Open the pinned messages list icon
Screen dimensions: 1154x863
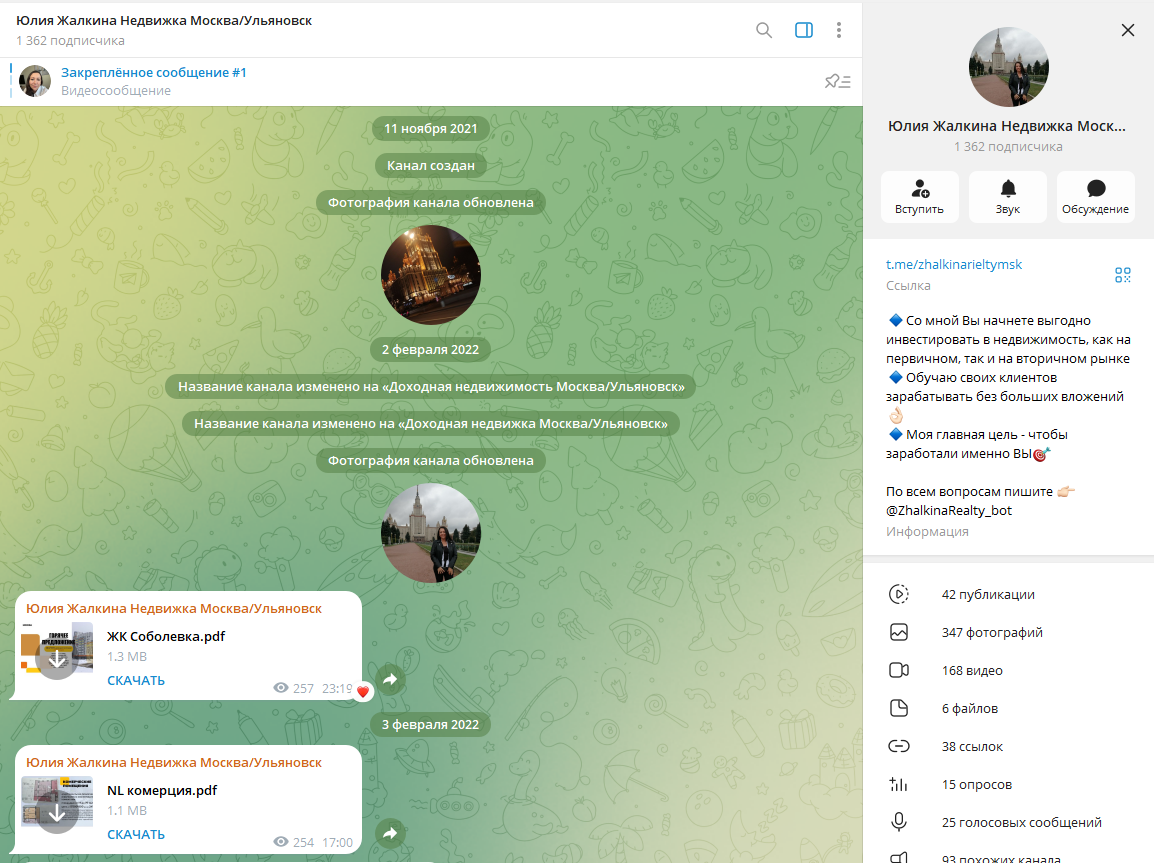click(838, 81)
